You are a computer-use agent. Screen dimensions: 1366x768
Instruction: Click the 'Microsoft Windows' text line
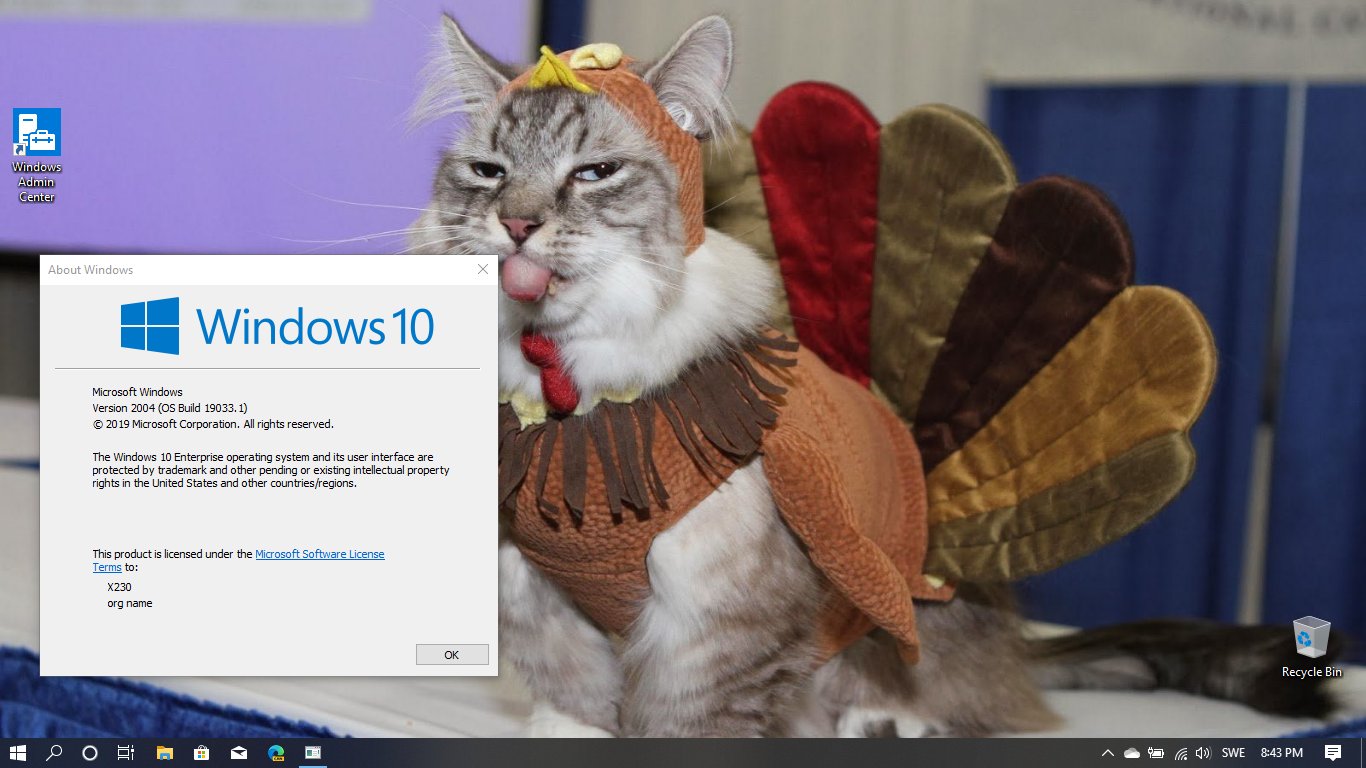pos(137,392)
